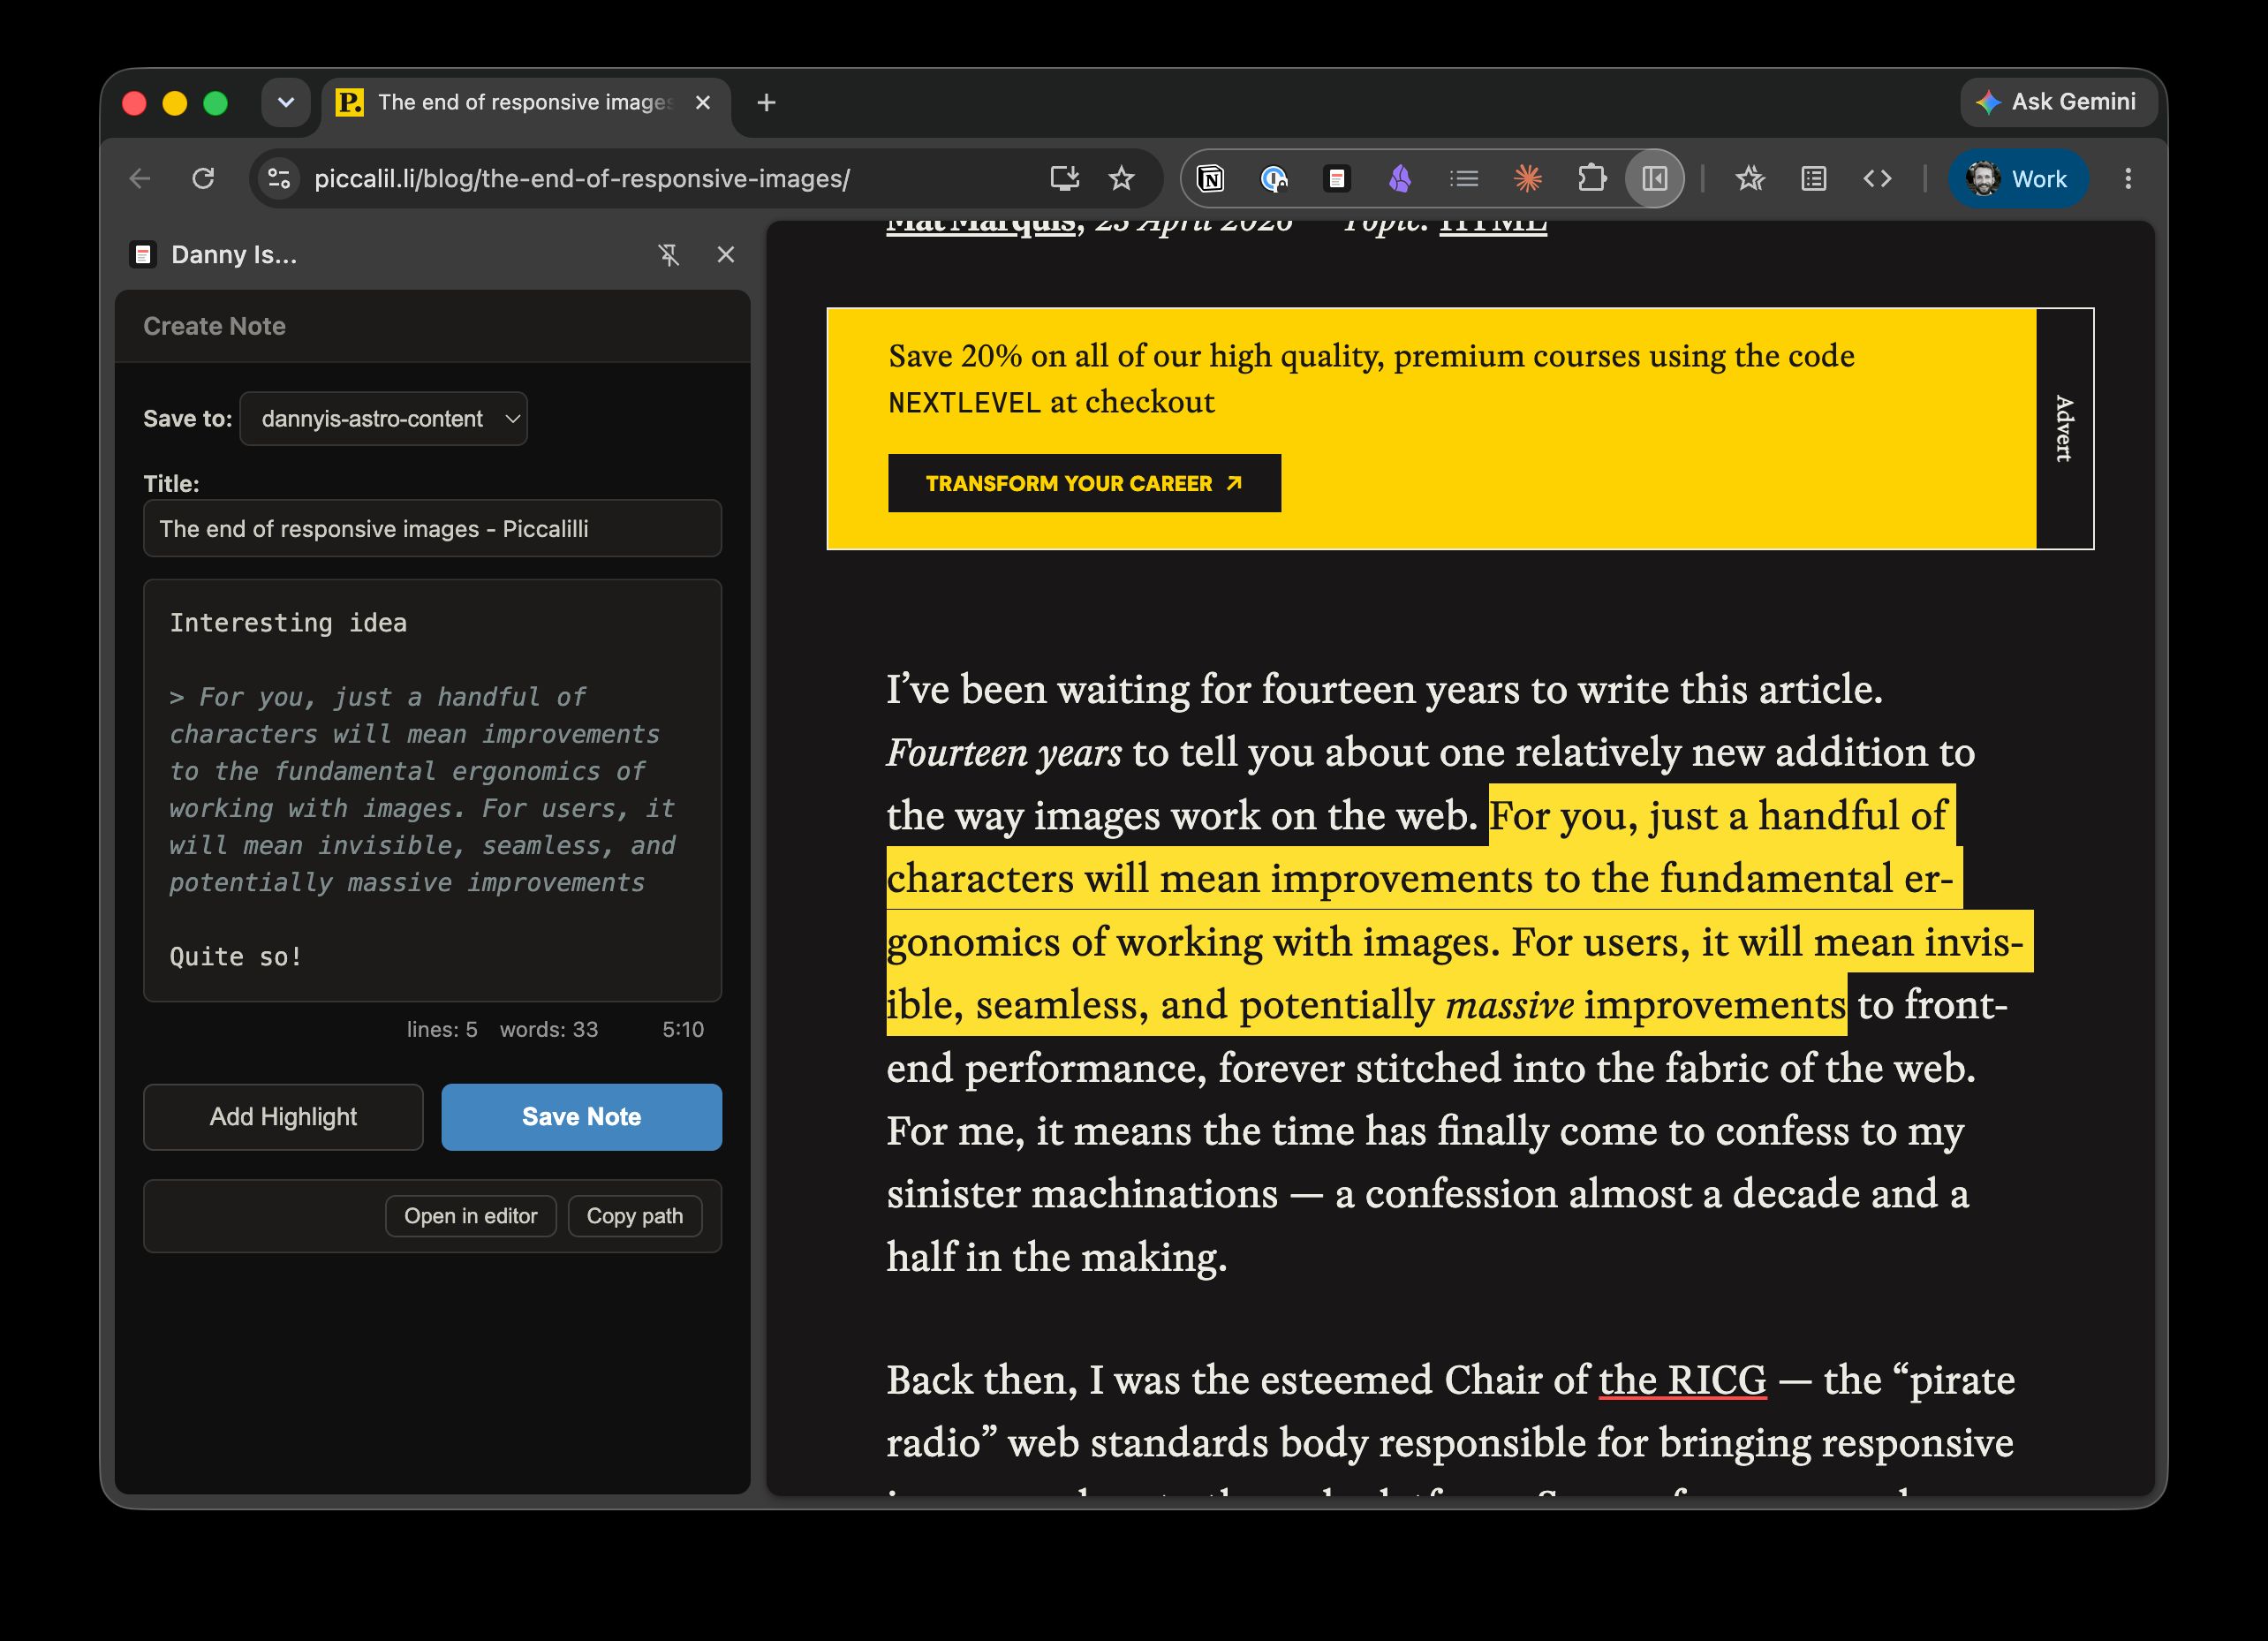Viewport: 2268px width, 1641px height.
Task: Click Open in editor button
Action: pyautogui.click(x=471, y=1216)
